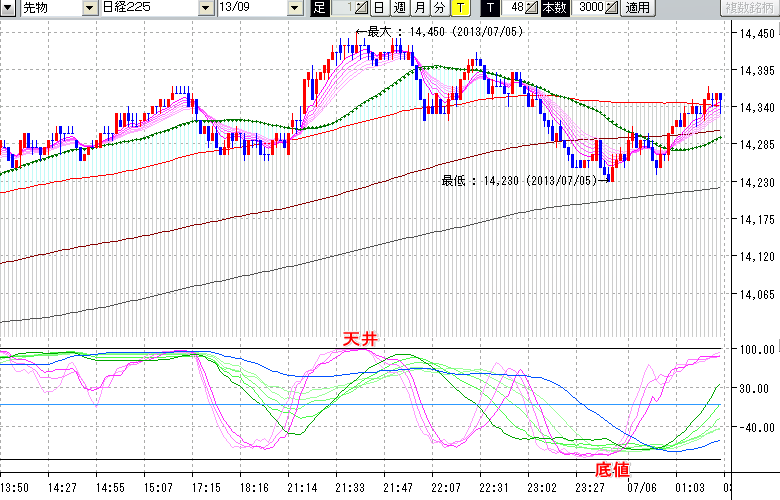Image resolution: width=780 pixels, height=500 pixels.
Task: Click the 最低 14,230 low price annotation
Action: [x=518, y=180]
